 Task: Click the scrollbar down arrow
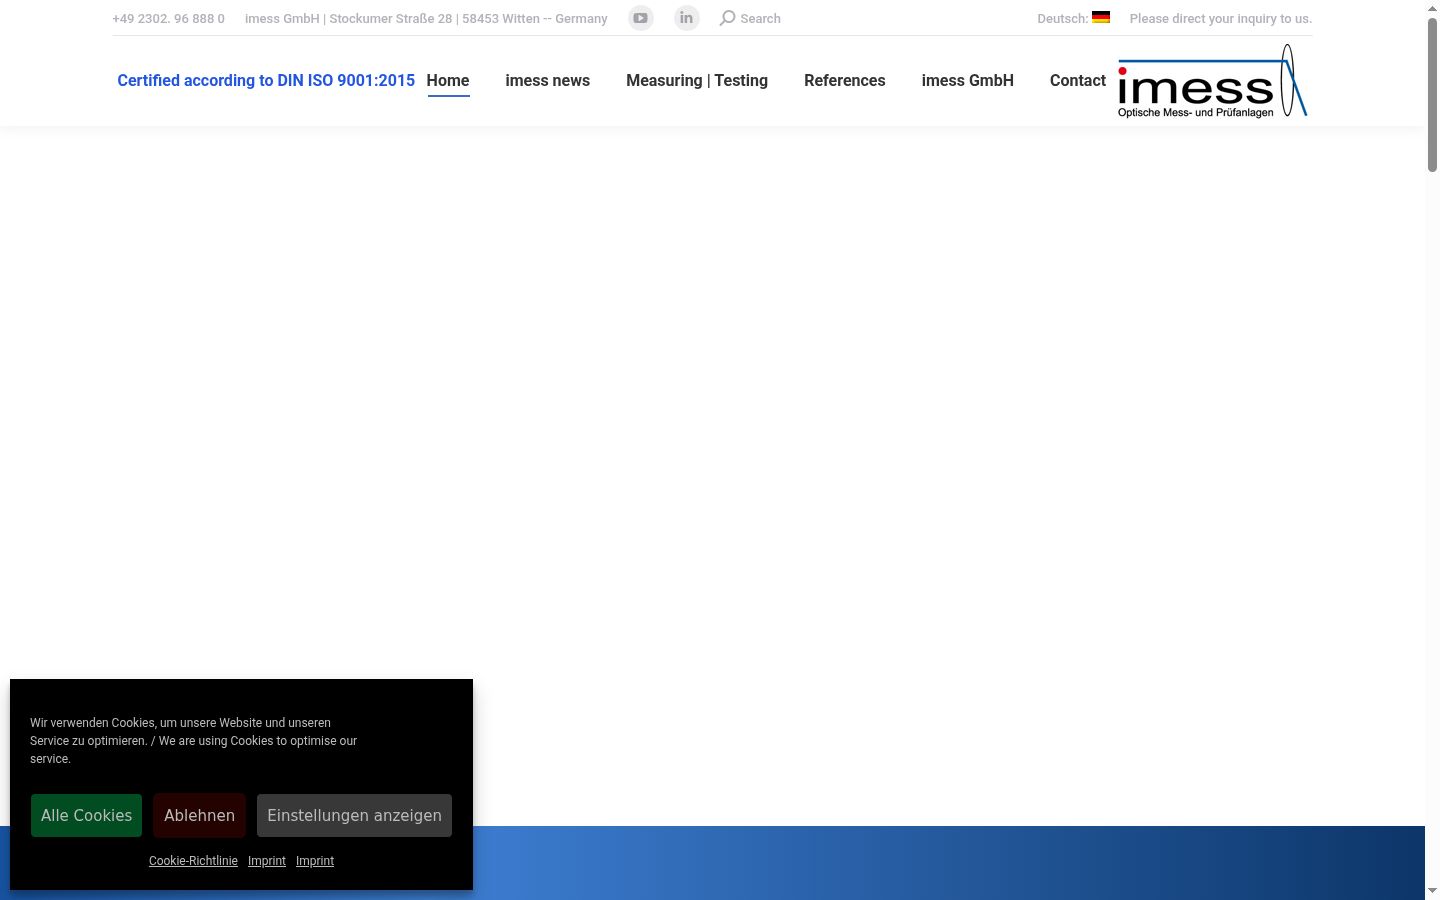1432,891
